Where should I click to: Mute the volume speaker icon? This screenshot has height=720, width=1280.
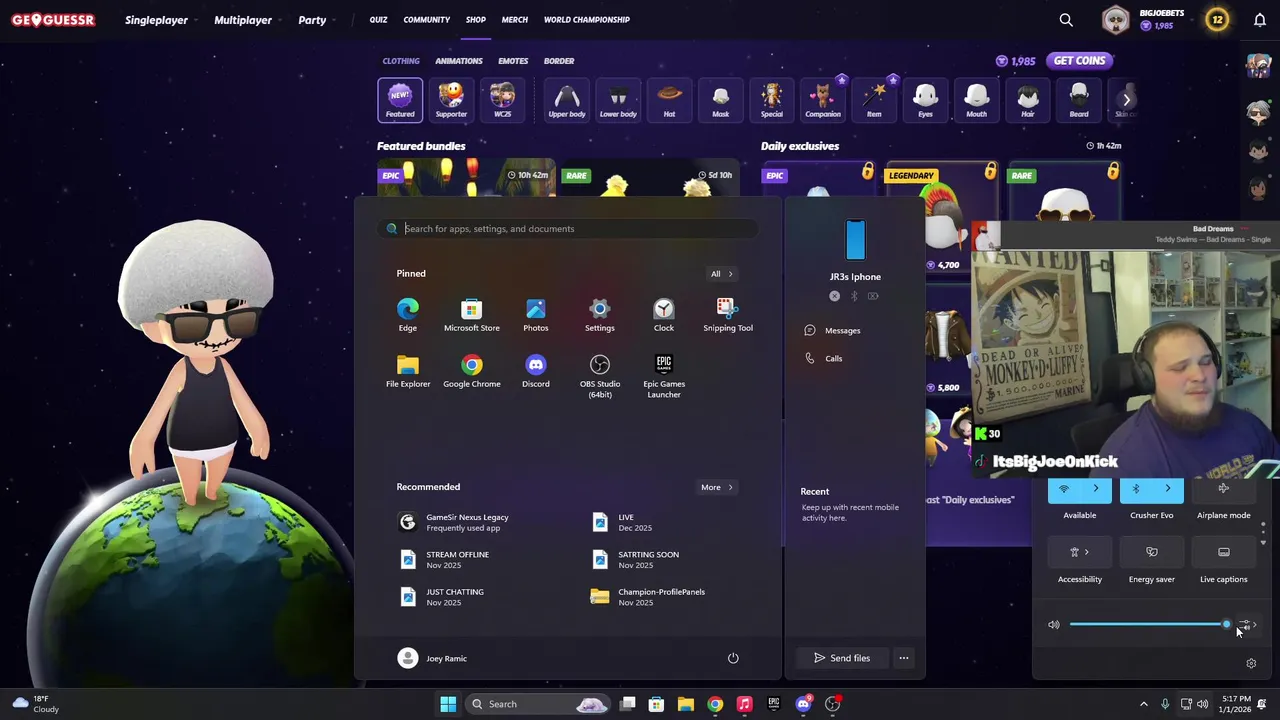point(1054,625)
